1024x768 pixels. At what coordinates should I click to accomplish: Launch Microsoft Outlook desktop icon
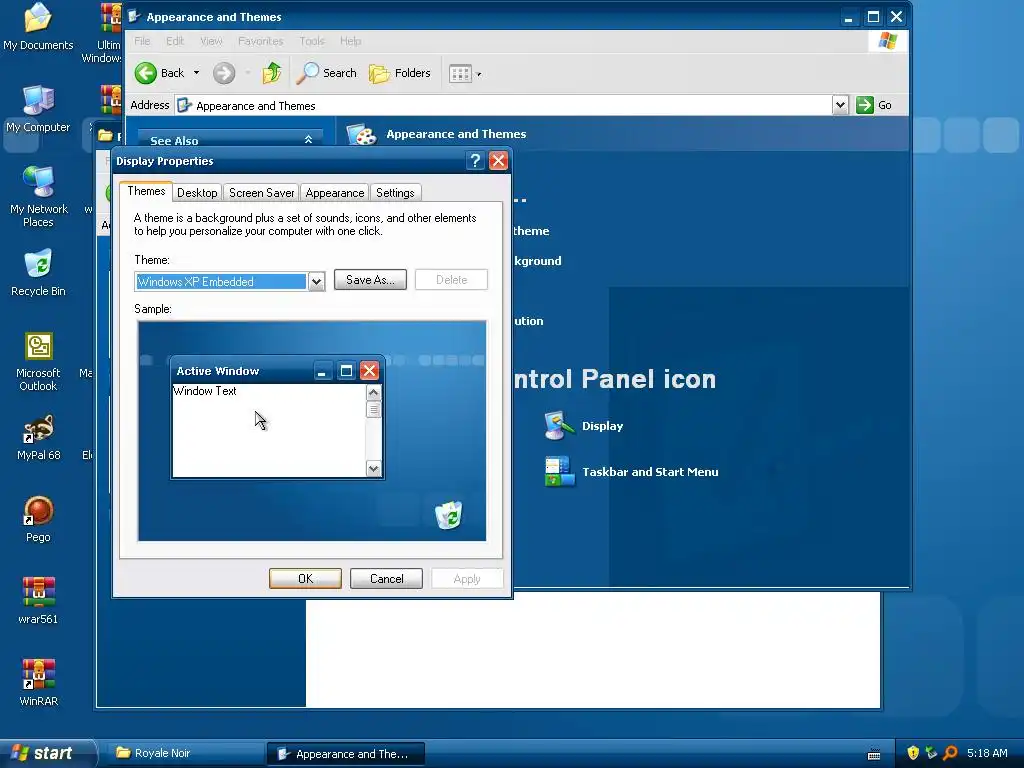tap(38, 362)
